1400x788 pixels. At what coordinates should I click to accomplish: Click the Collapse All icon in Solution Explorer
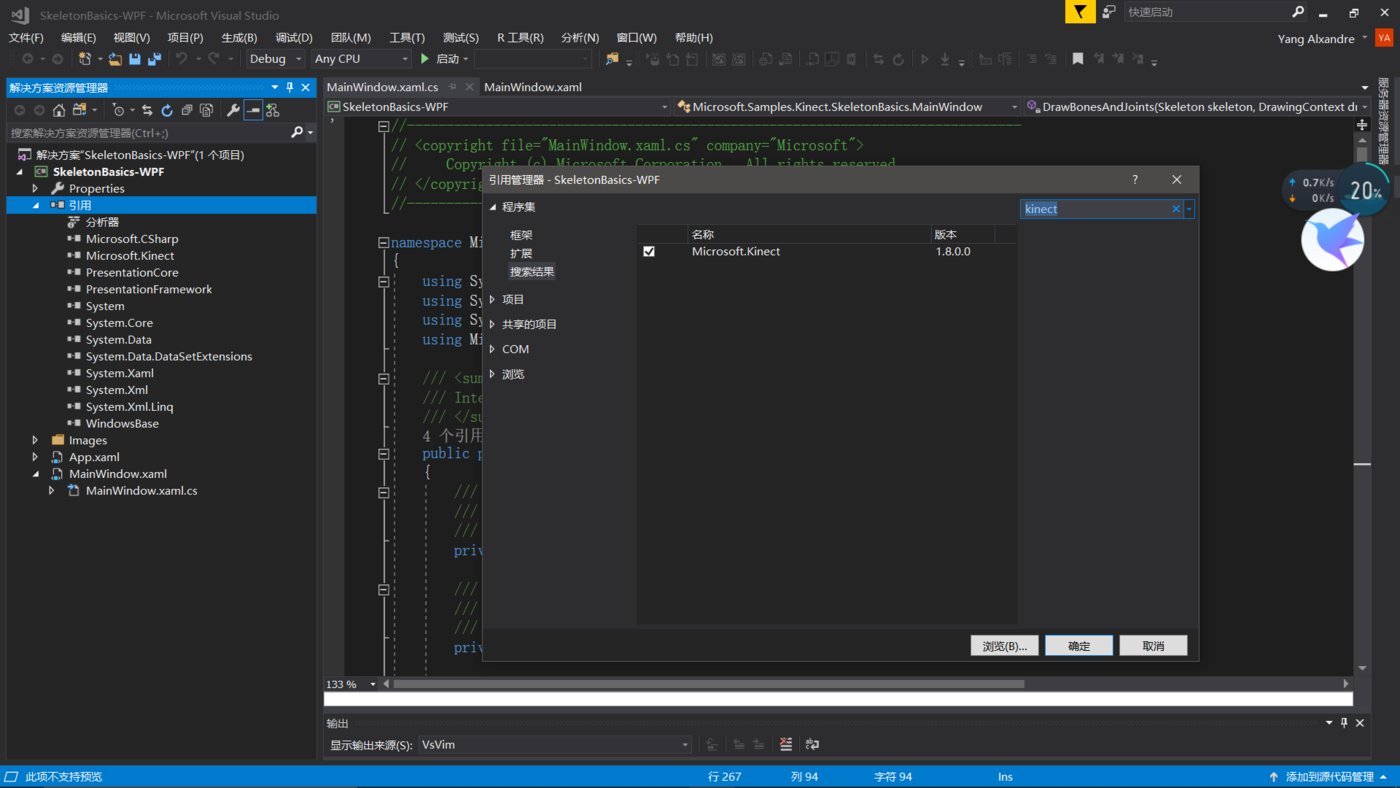pos(187,110)
